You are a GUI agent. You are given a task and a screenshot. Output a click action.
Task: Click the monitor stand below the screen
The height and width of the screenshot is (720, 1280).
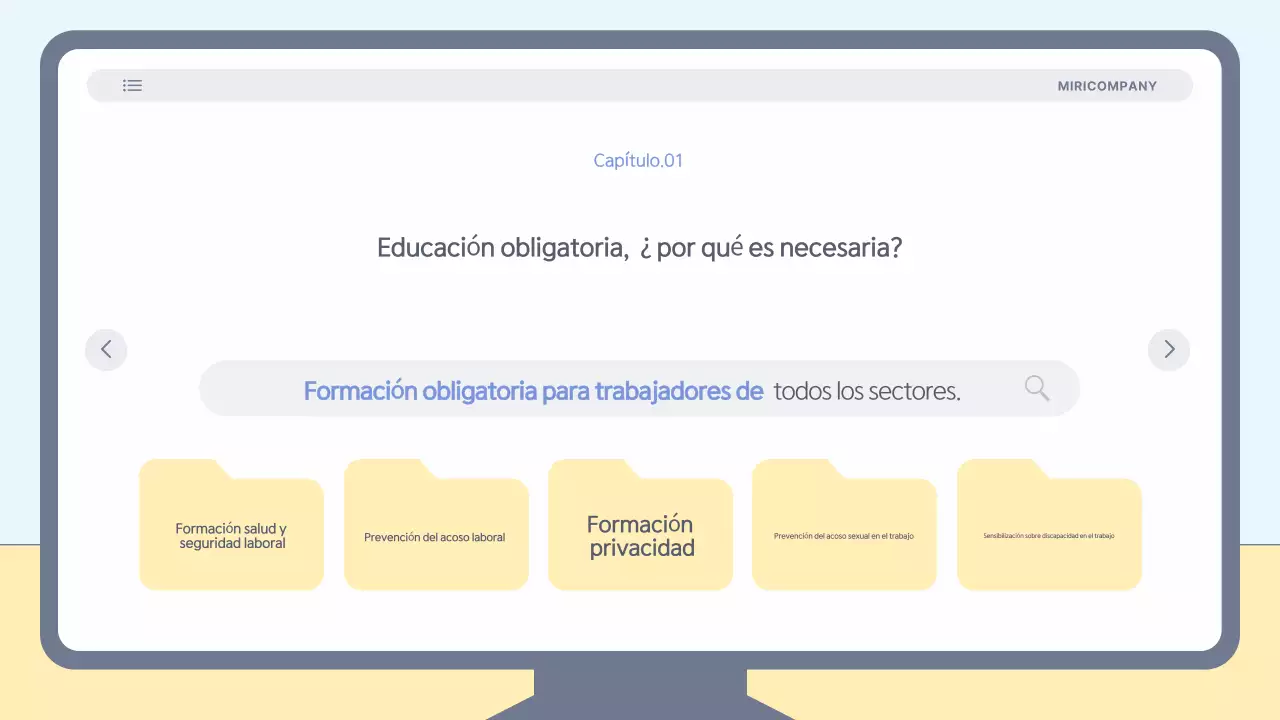click(640, 692)
